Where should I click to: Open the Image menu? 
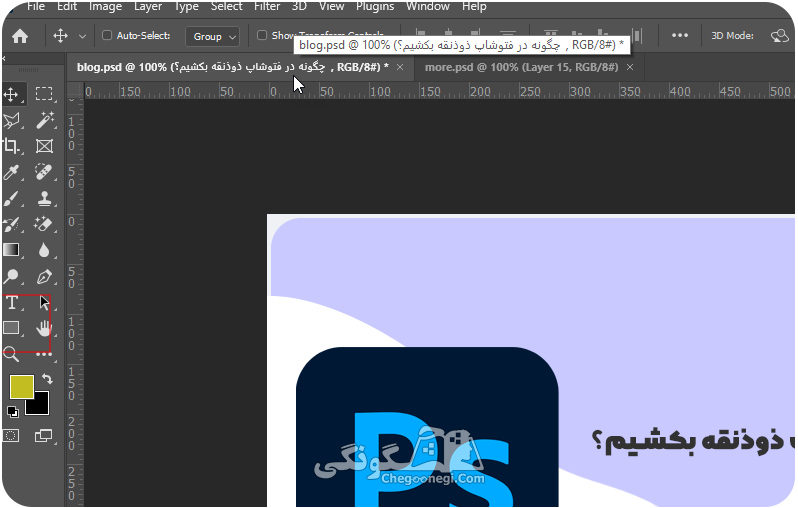105,7
